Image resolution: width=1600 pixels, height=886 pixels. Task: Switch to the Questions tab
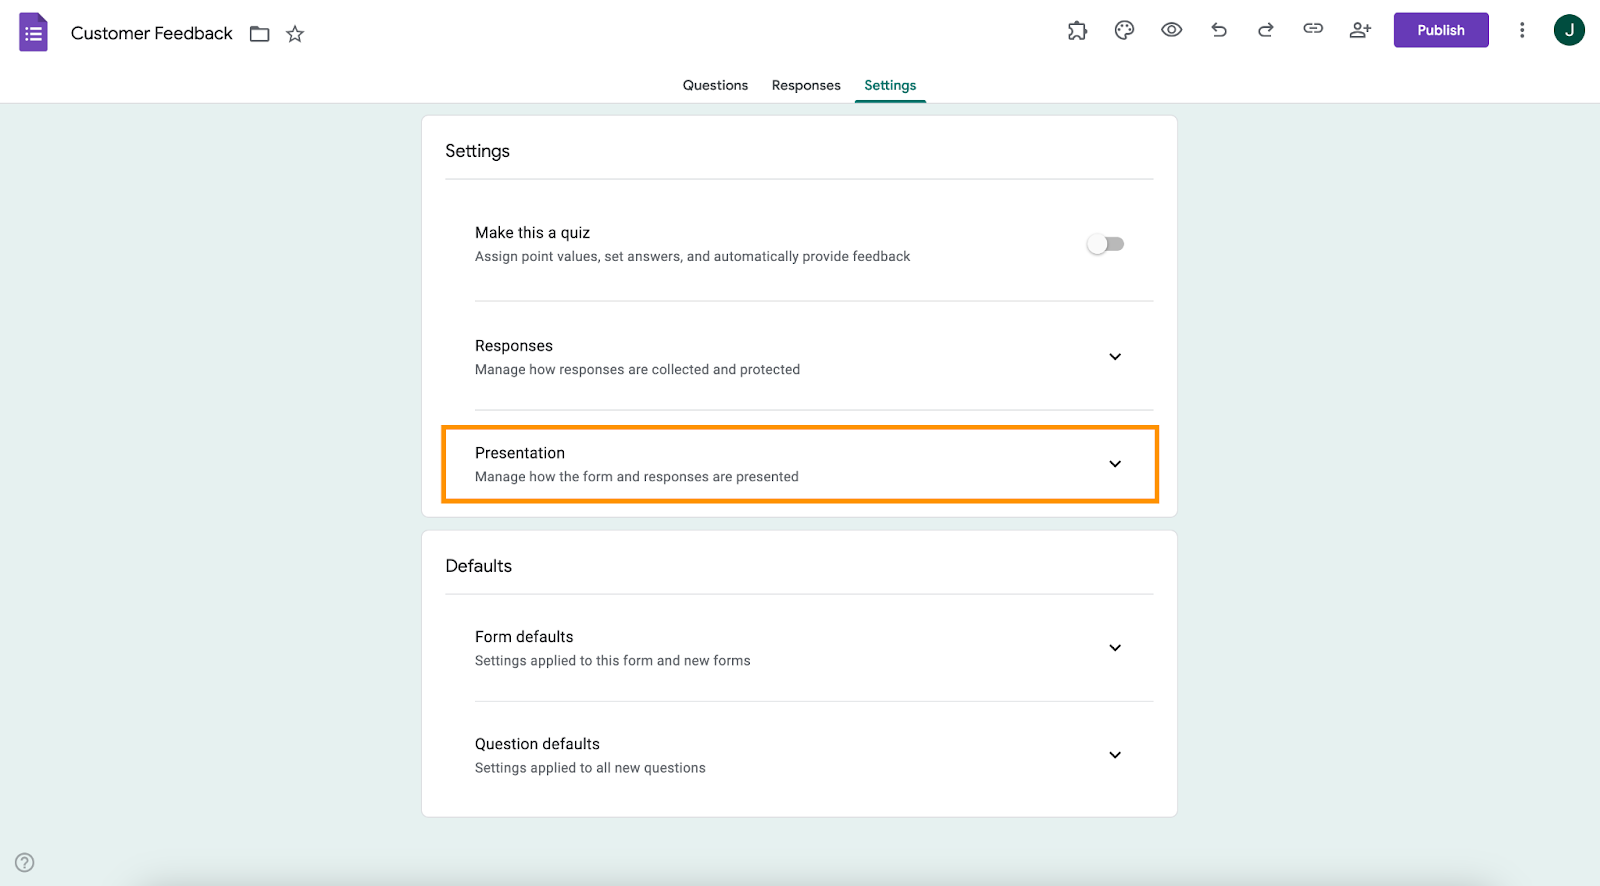click(715, 85)
